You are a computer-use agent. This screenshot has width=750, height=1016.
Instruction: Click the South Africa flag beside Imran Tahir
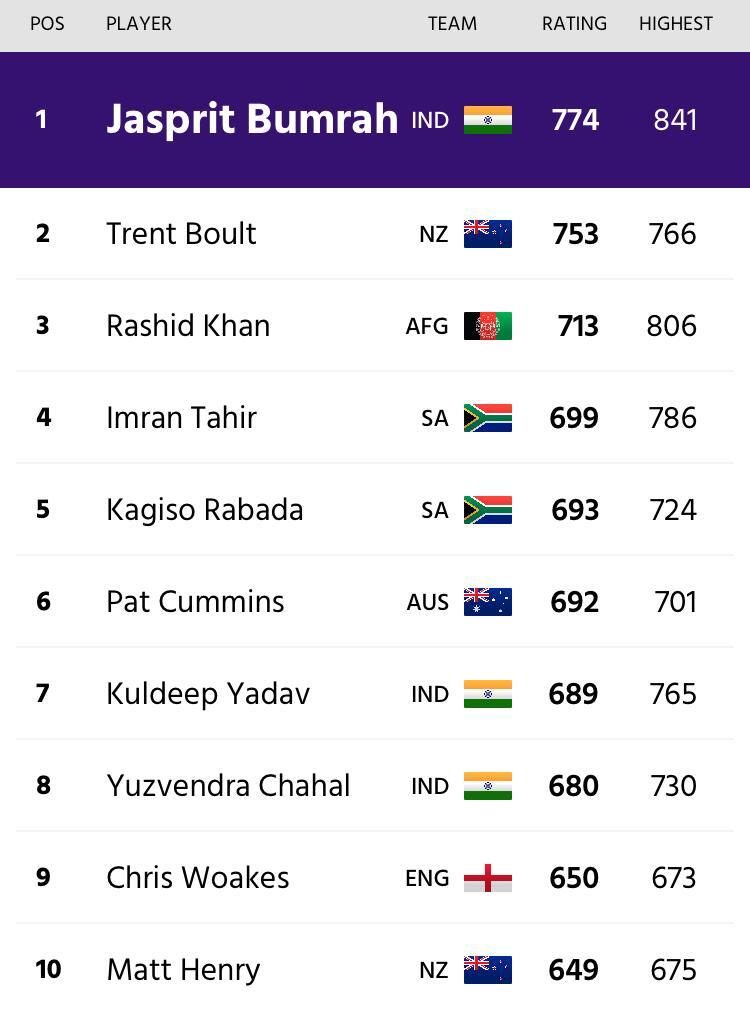(x=487, y=418)
